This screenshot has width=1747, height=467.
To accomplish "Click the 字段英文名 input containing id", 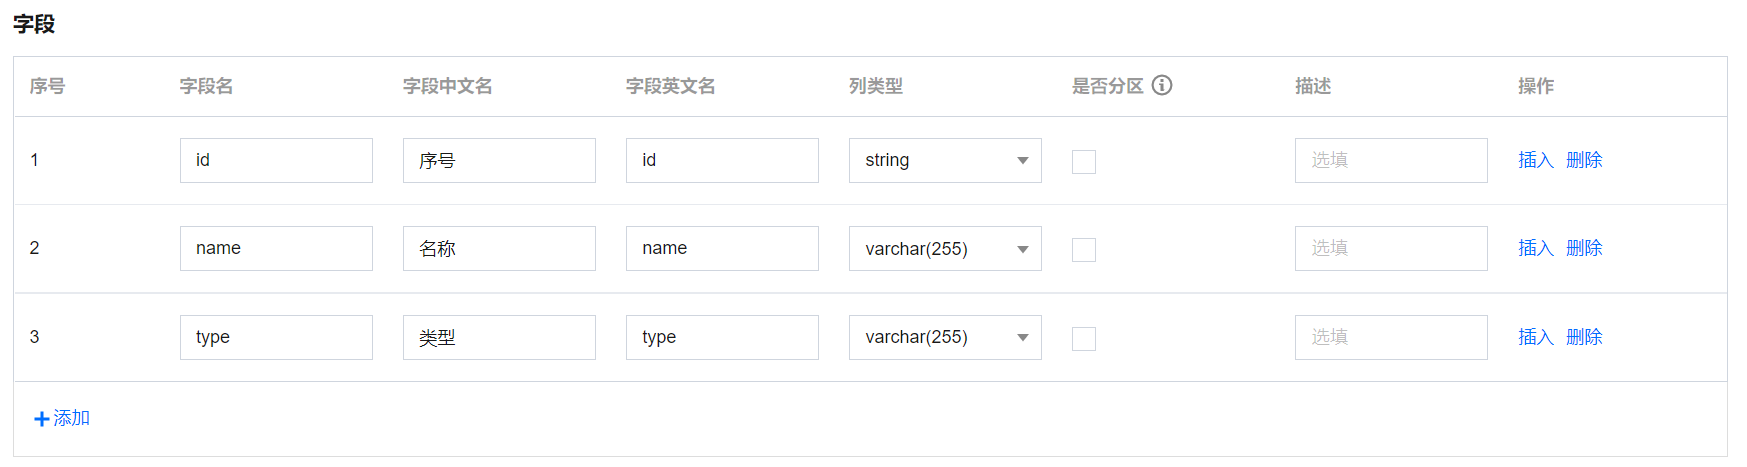I will (722, 160).
